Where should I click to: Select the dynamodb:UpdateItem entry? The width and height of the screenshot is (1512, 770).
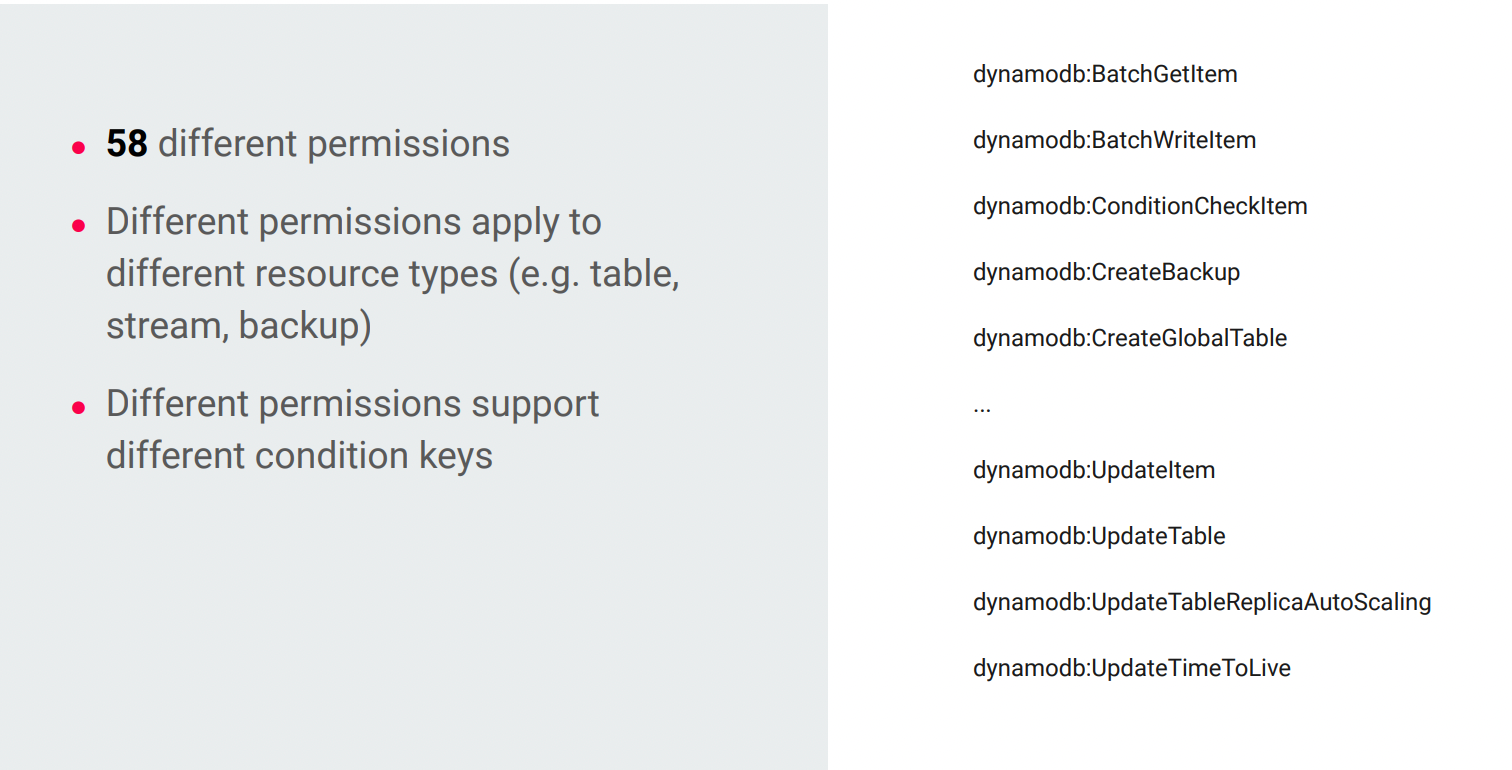click(x=1094, y=470)
